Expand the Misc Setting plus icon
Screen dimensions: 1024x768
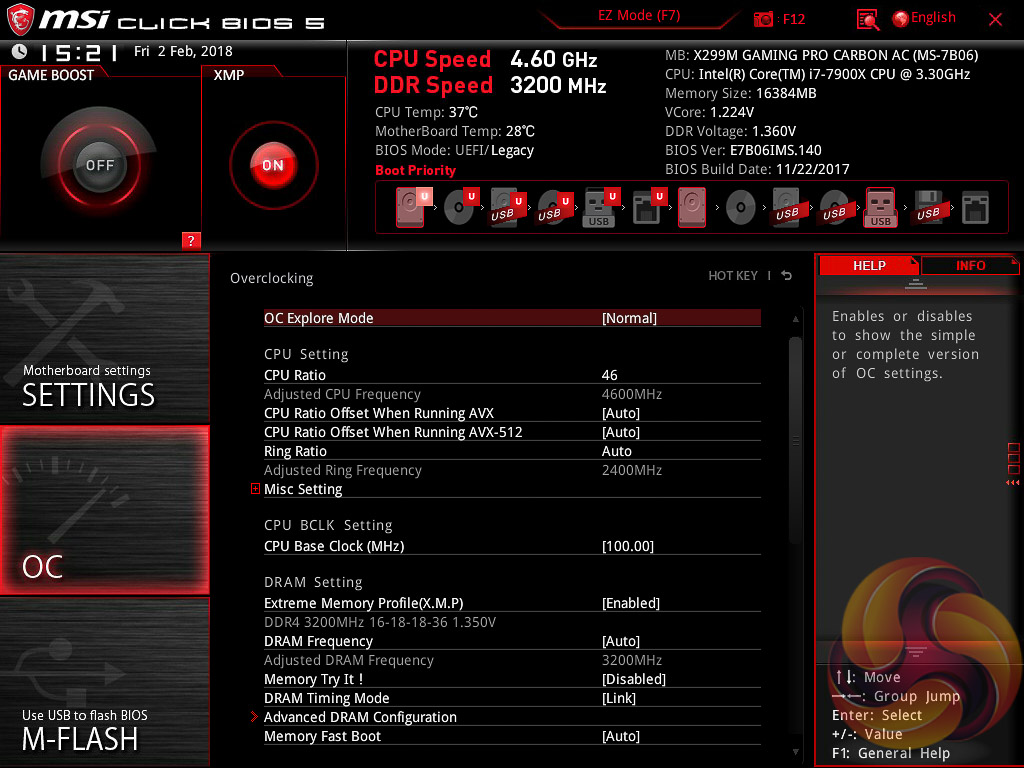click(x=255, y=488)
